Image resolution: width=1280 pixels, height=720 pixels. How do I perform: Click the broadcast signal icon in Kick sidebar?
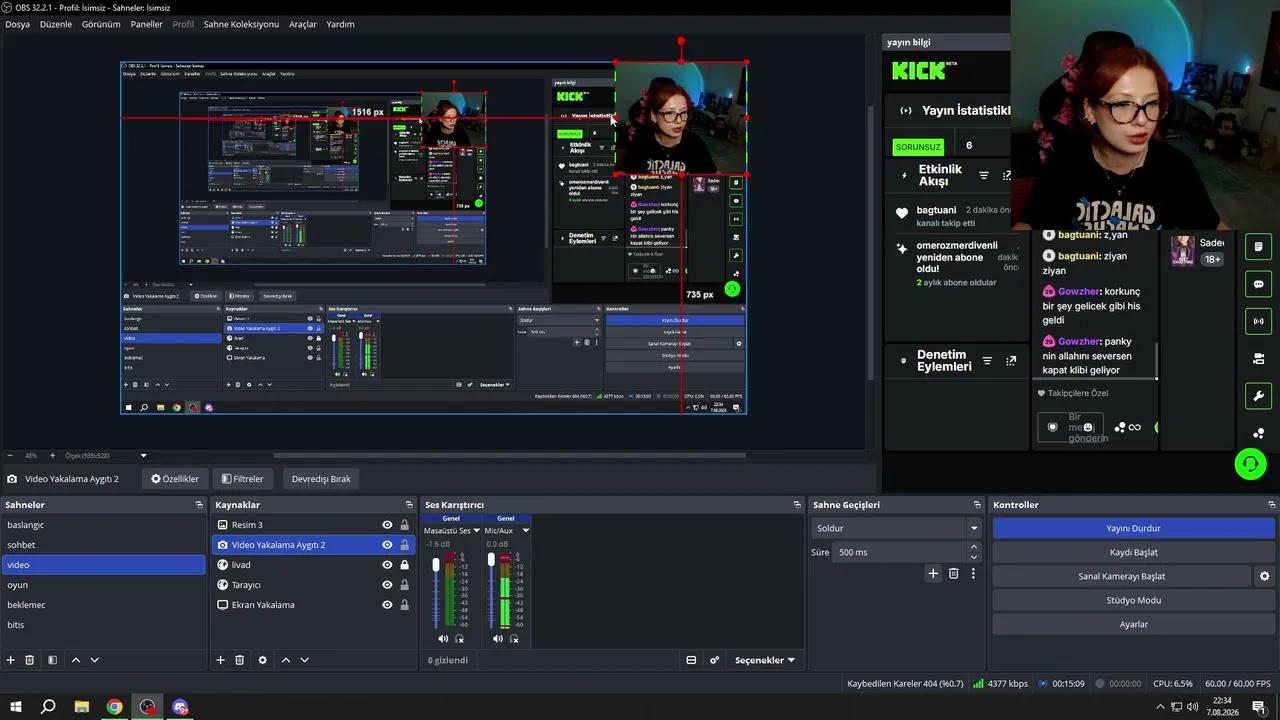tap(1258, 321)
